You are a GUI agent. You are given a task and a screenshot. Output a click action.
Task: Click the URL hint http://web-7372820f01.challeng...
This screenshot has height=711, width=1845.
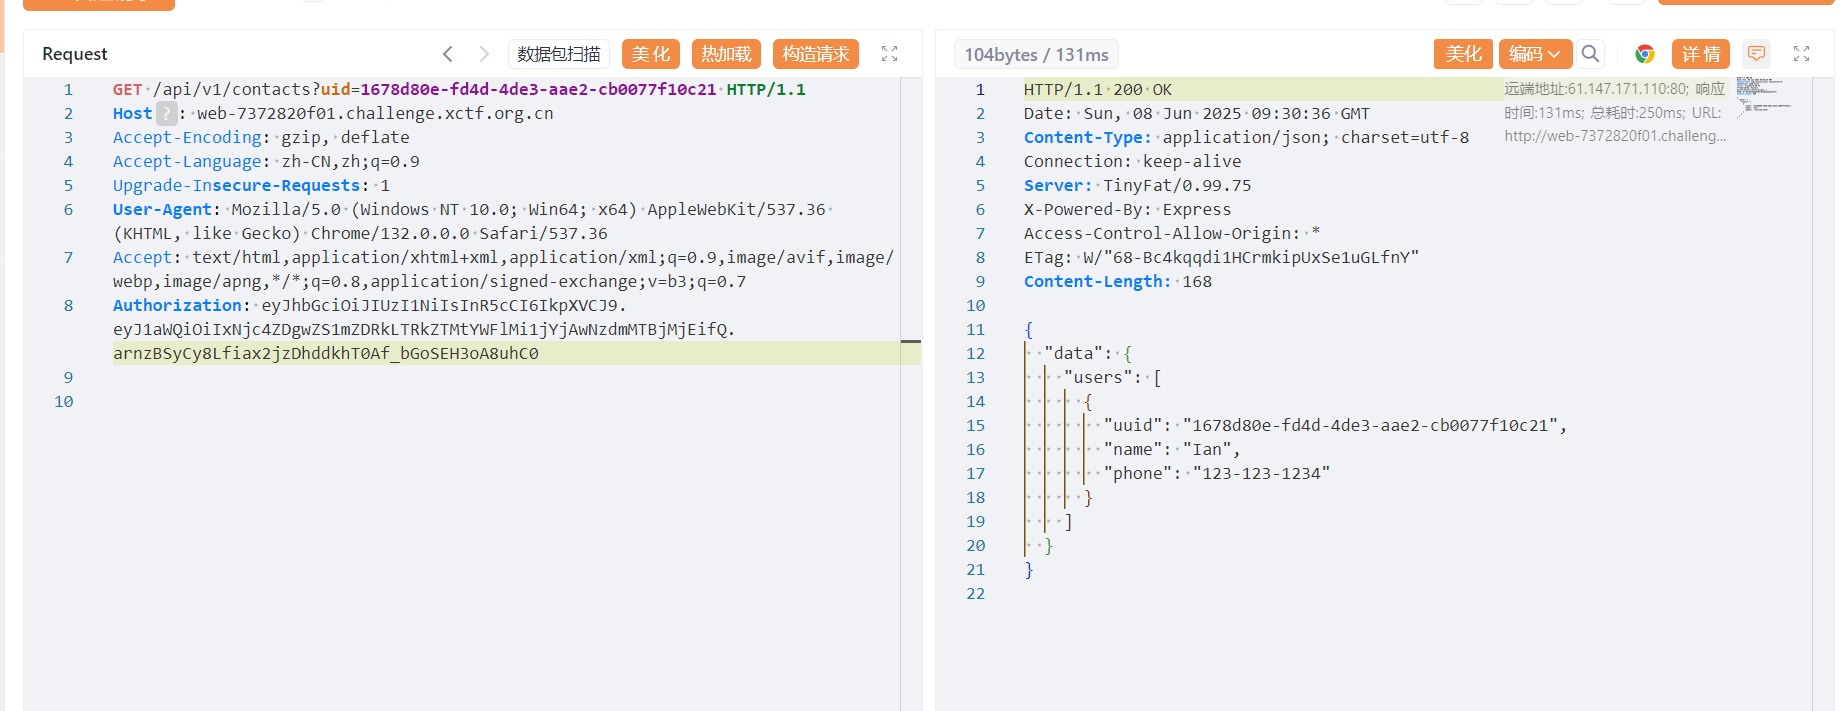tap(1615, 136)
